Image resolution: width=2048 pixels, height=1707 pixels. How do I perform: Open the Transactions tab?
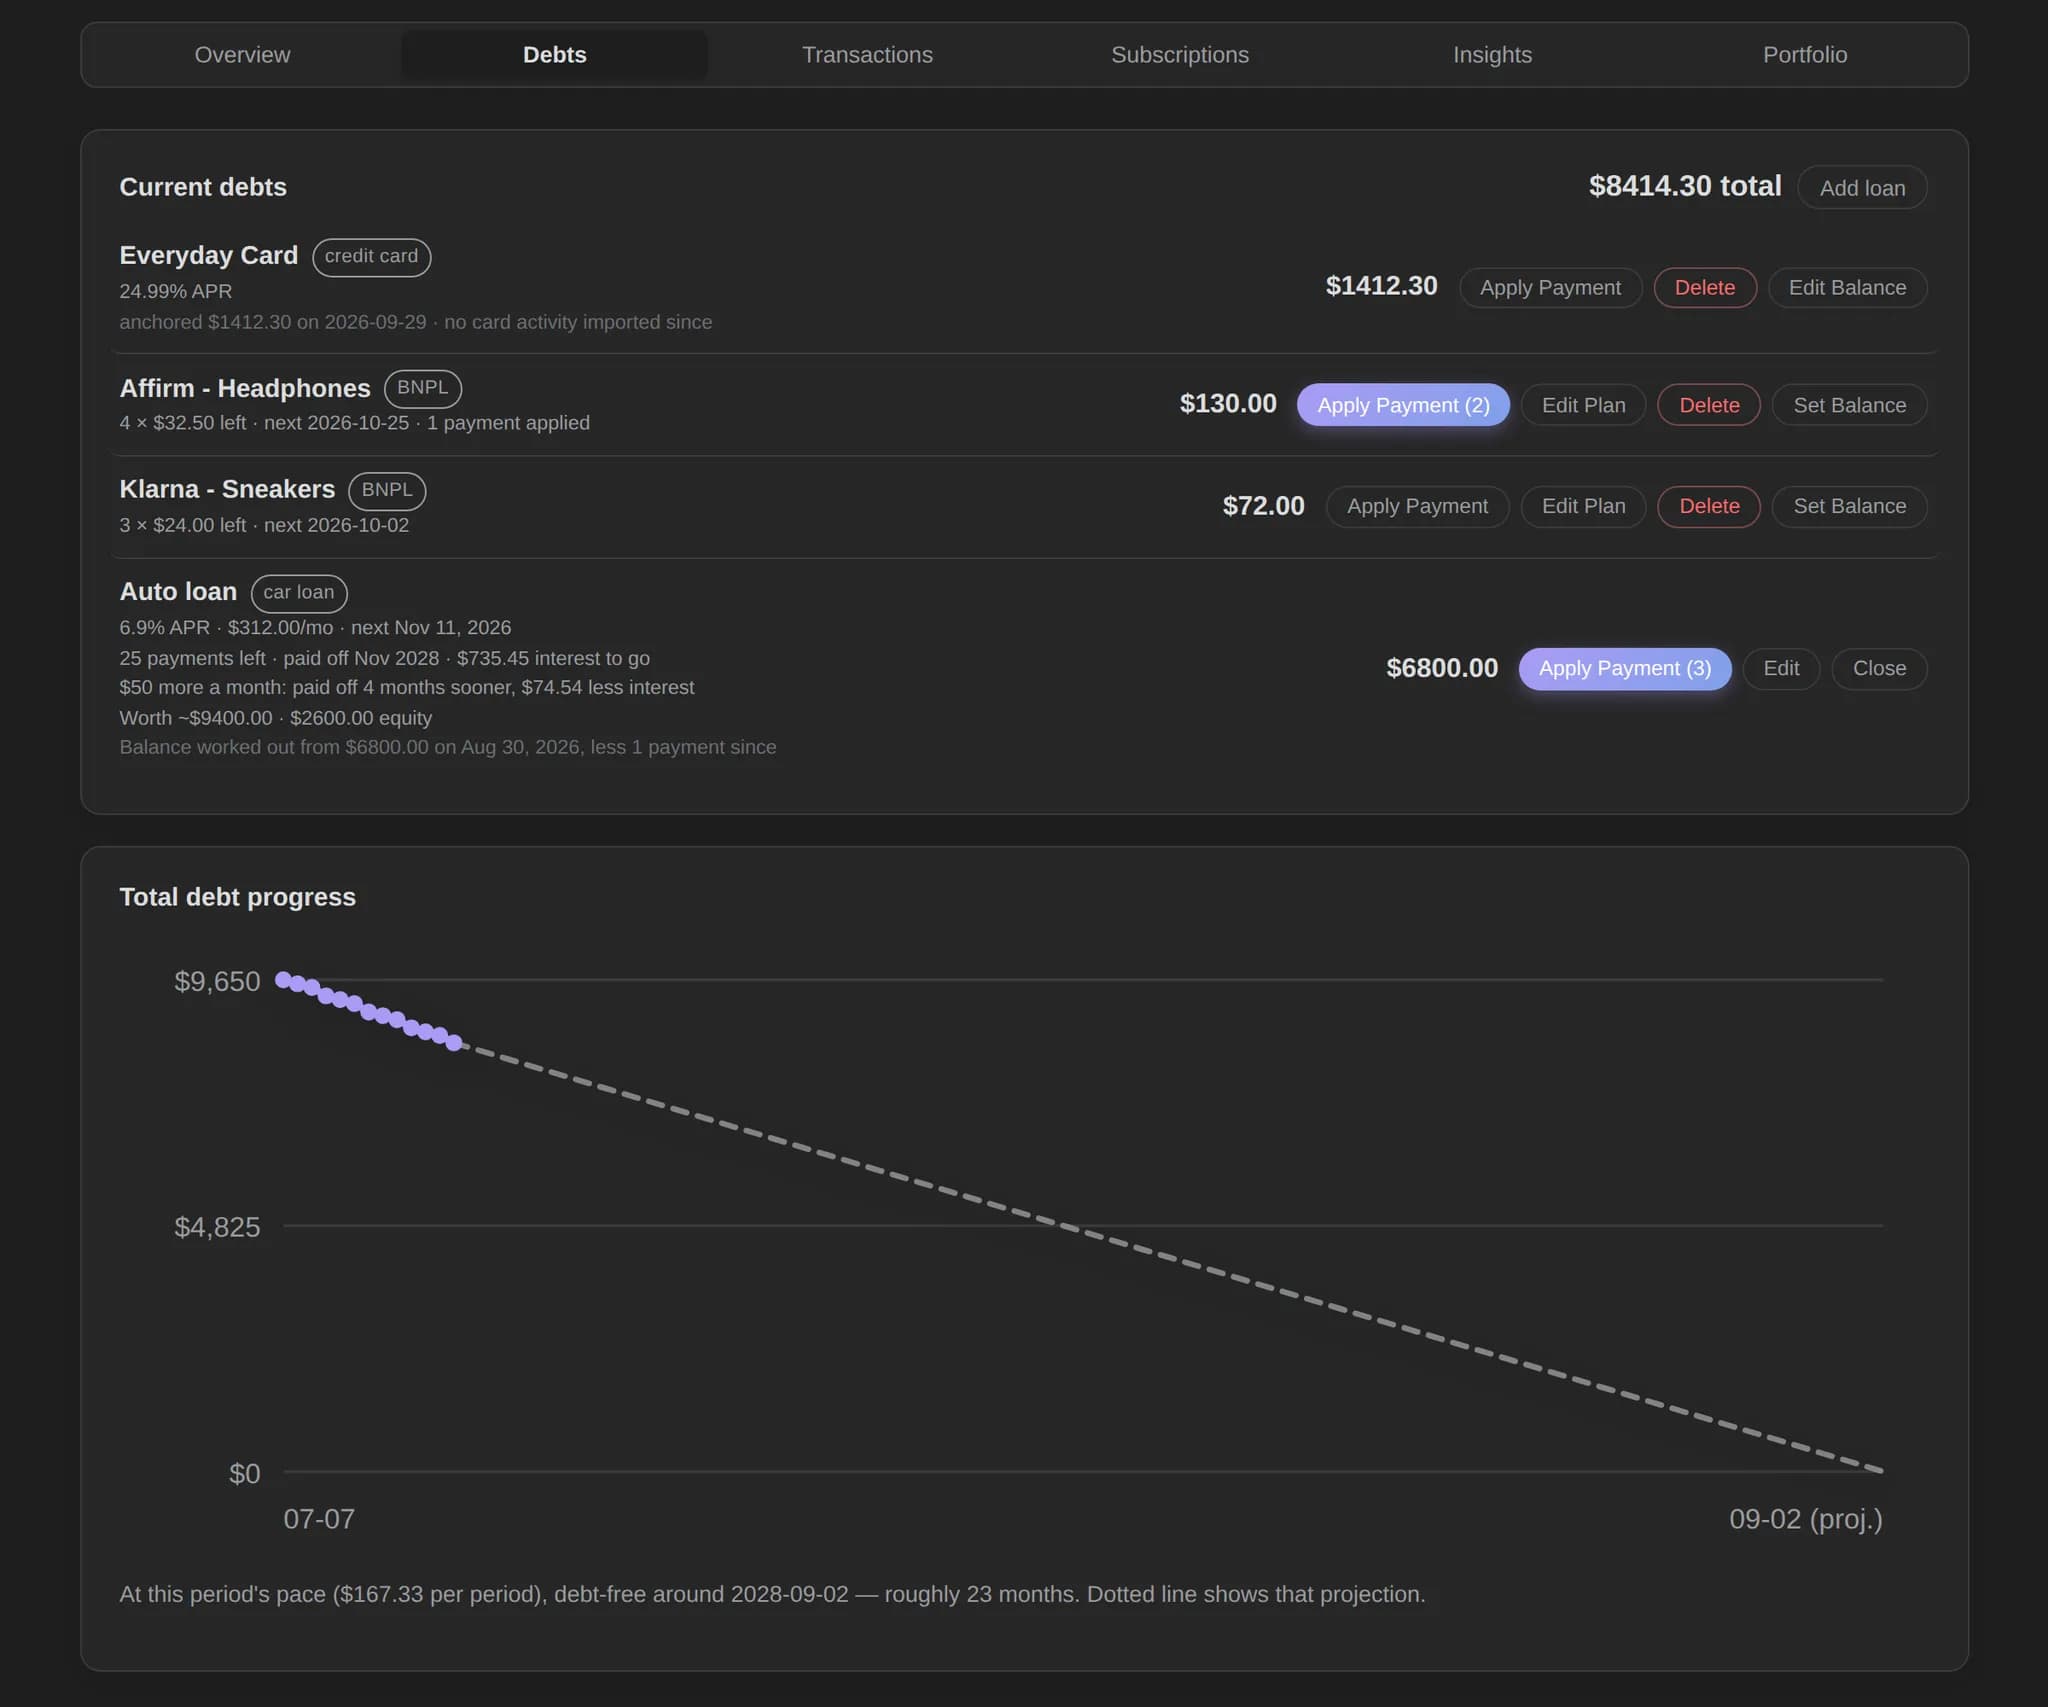click(867, 55)
